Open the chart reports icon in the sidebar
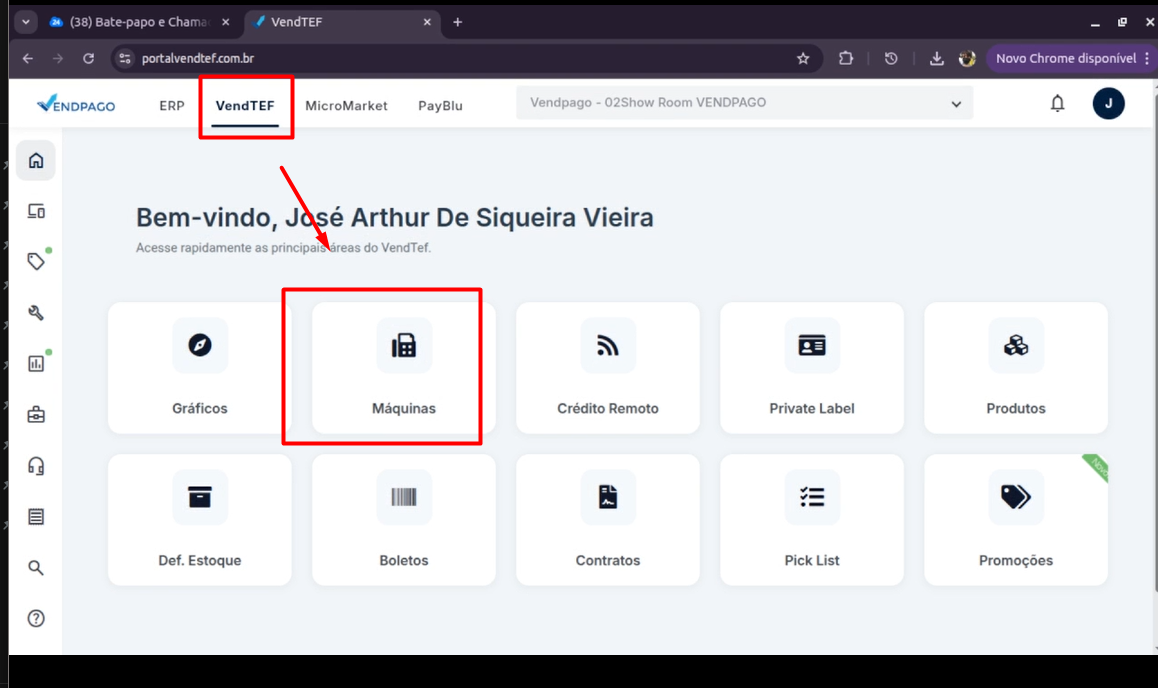The width and height of the screenshot is (1158, 688). [x=35, y=363]
